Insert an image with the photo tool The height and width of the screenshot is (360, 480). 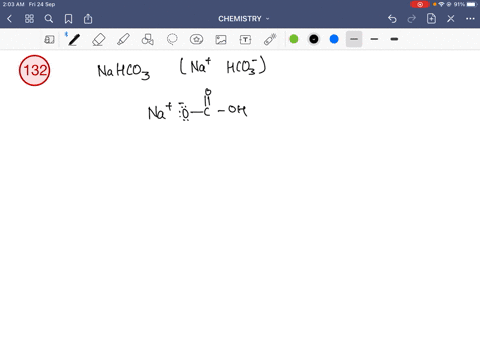pyautogui.click(x=221, y=40)
